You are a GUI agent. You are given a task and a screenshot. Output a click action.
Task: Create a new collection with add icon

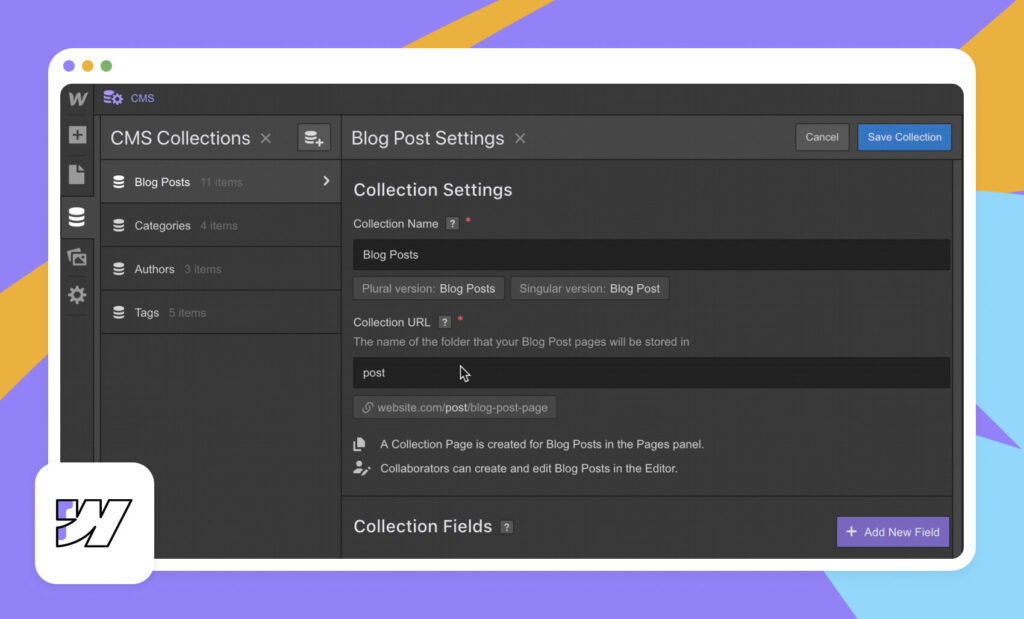point(314,138)
